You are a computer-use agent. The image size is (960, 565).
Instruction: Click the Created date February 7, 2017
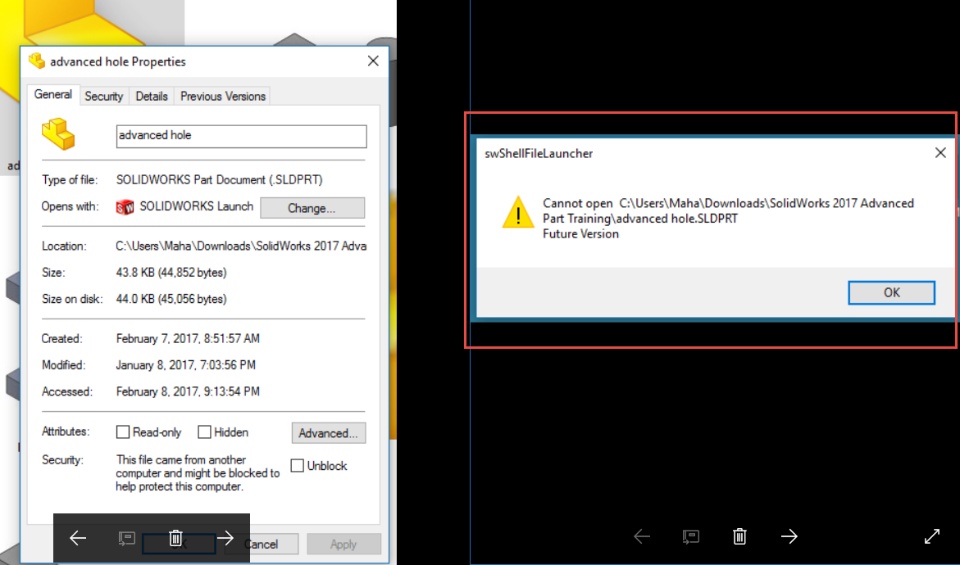click(x=188, y=338)
